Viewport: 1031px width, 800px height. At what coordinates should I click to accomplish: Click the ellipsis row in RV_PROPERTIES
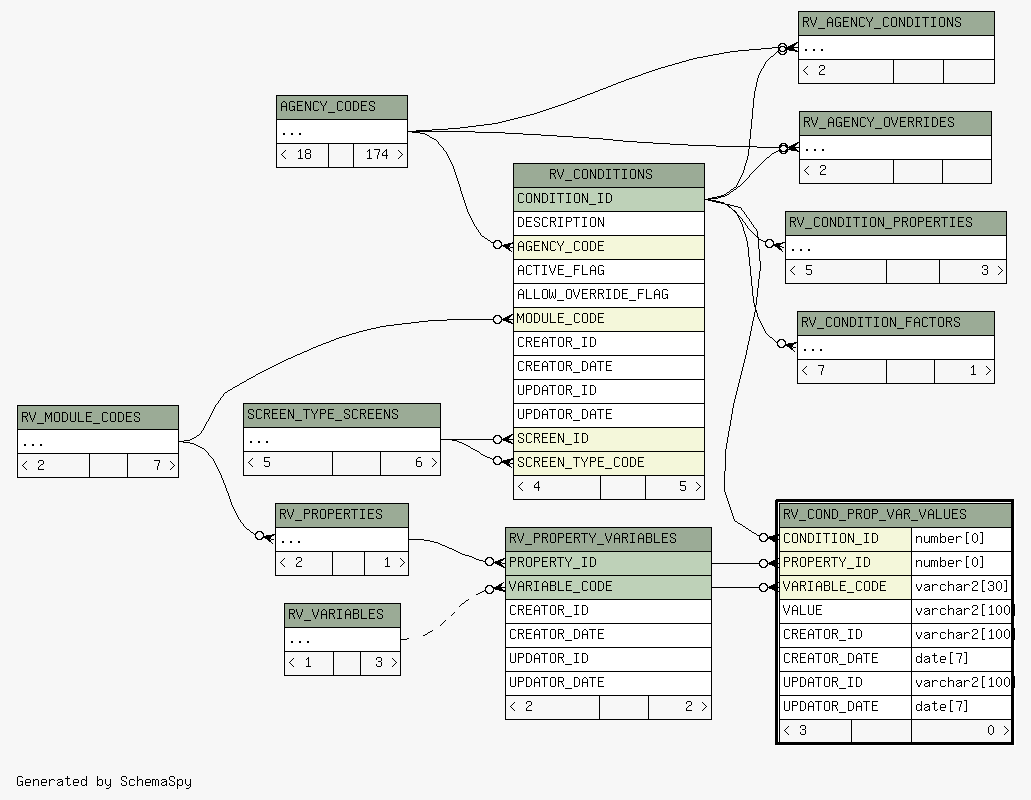[342, 539]
